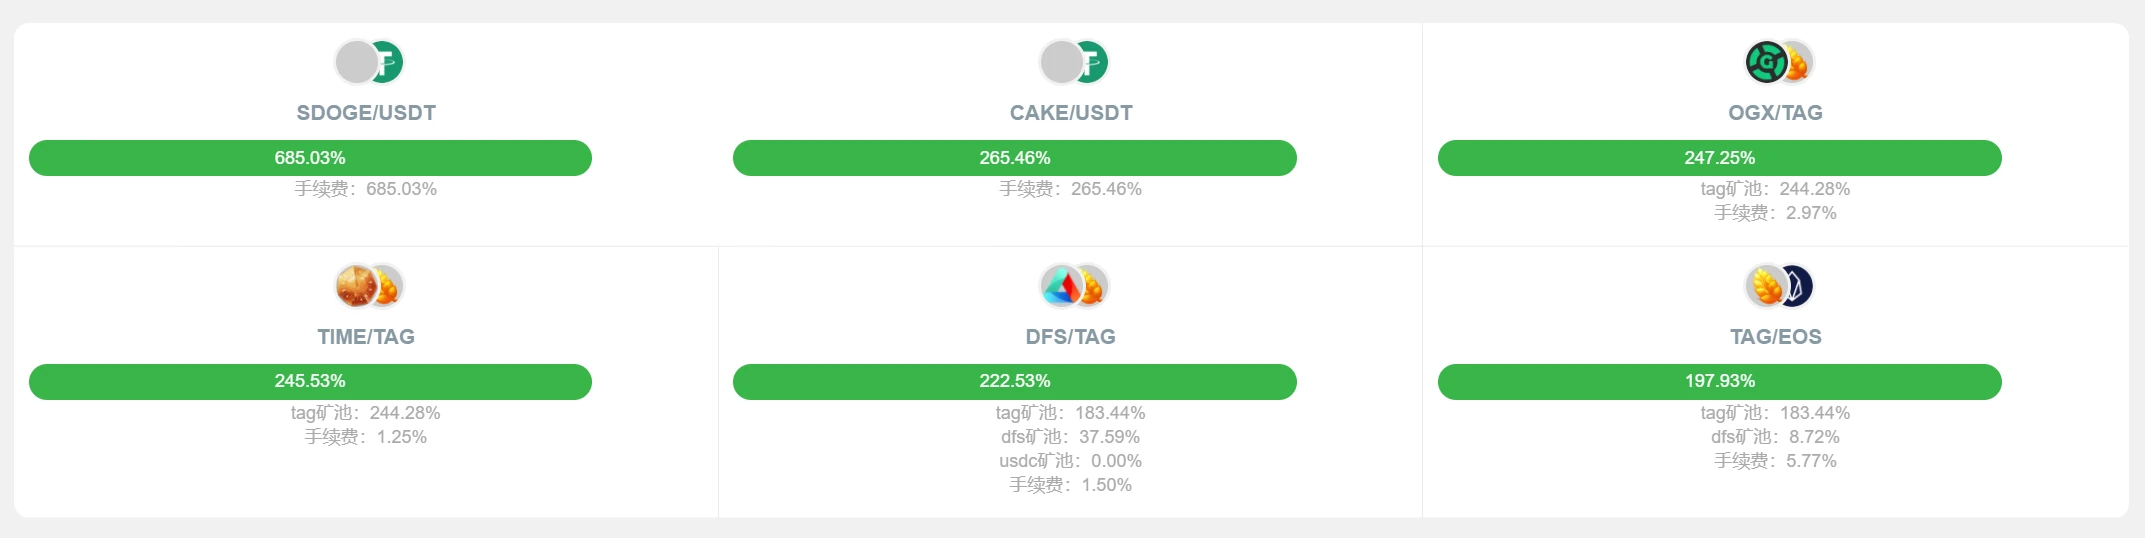Click the TAG/EOS token pair icon

click(x=1778, y=286)
